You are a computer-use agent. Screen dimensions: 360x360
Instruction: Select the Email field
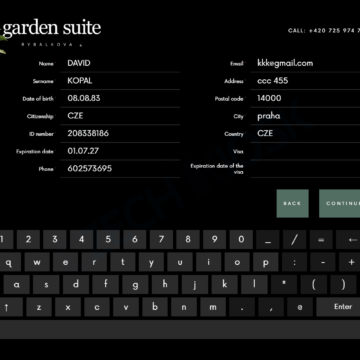[x=305, y=63]
